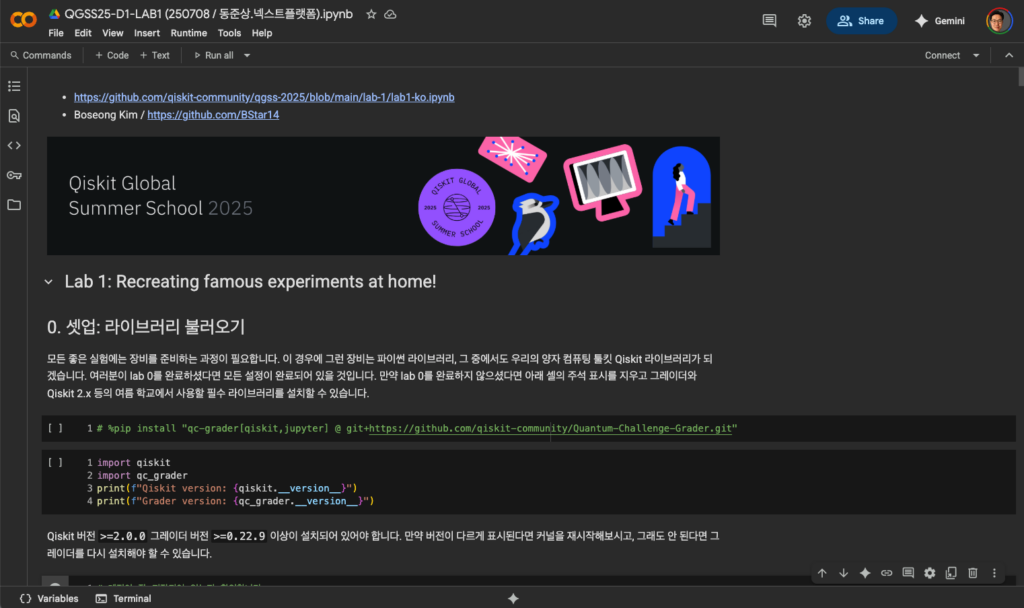Viewport: 1024px width, 608px height.
Task: Open the File menu
Action: (x=56, y=33)
